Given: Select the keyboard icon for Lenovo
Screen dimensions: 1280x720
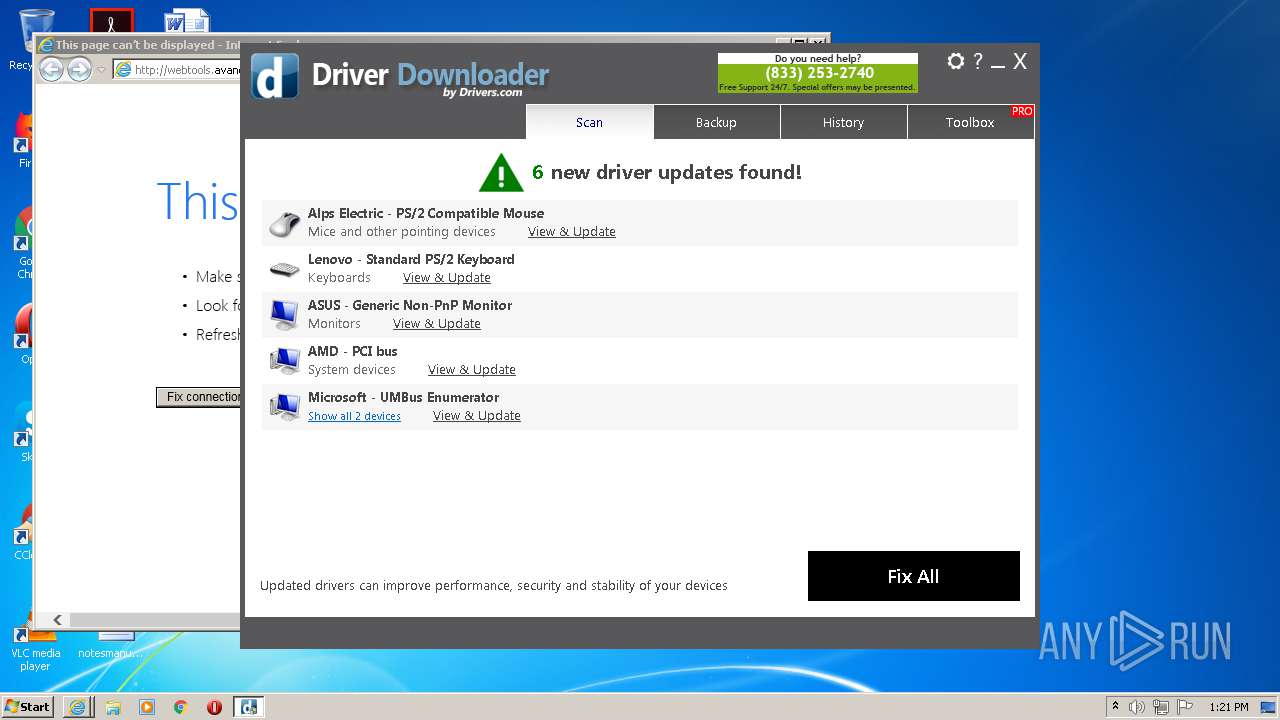Looking at the screenshot, I should pyautogui.click(x=285, y=269).
